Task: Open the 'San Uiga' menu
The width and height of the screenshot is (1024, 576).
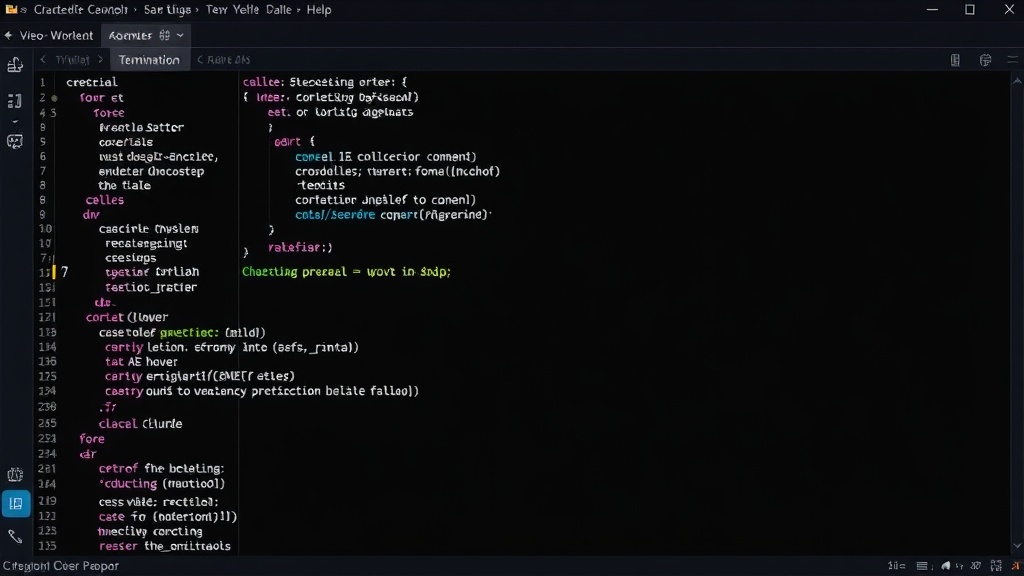Action: tap(167, 10)
